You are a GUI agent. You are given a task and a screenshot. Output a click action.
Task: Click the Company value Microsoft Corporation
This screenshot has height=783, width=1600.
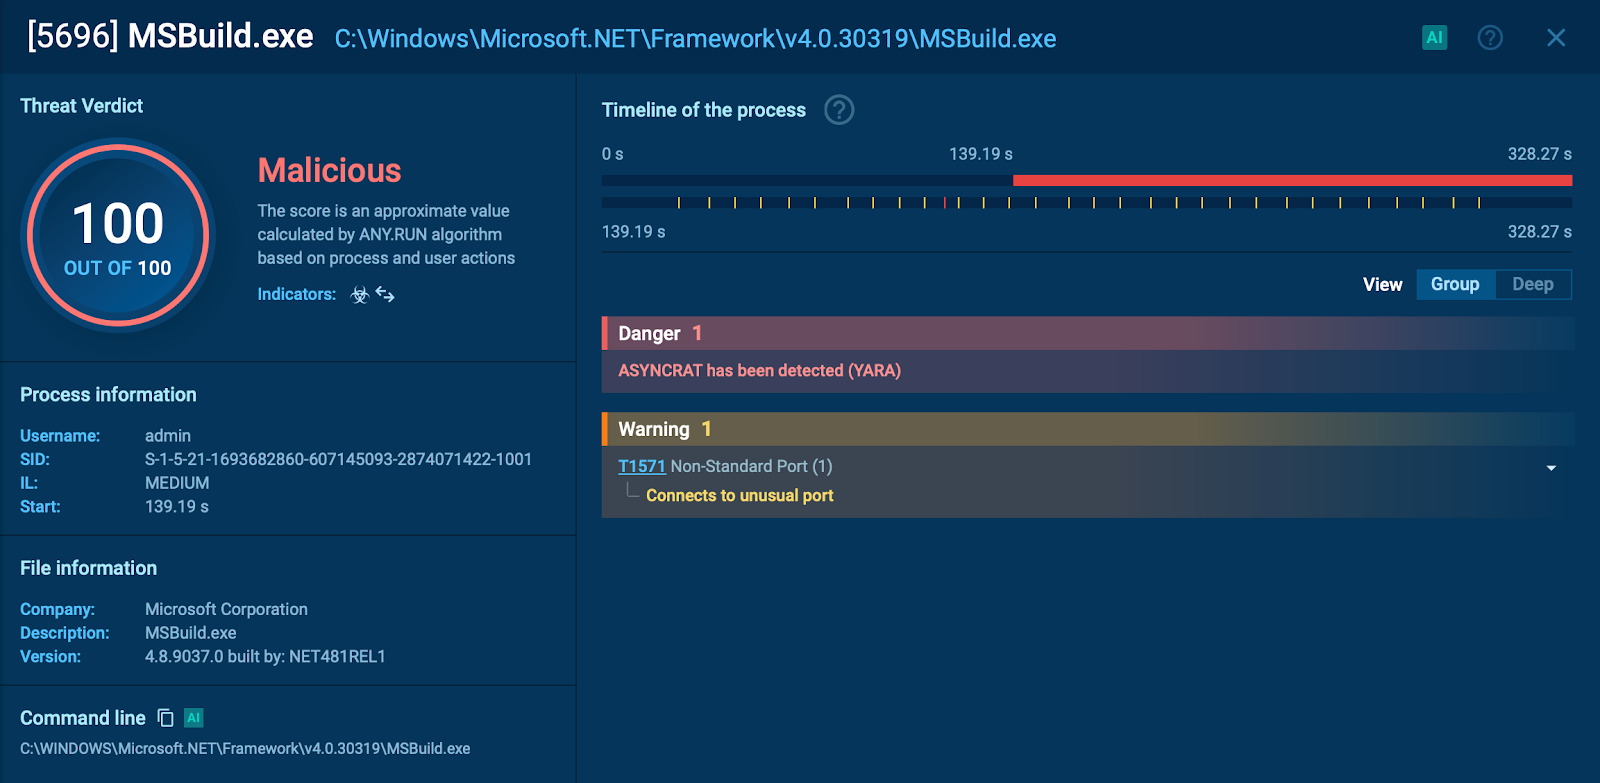[226, 610]
